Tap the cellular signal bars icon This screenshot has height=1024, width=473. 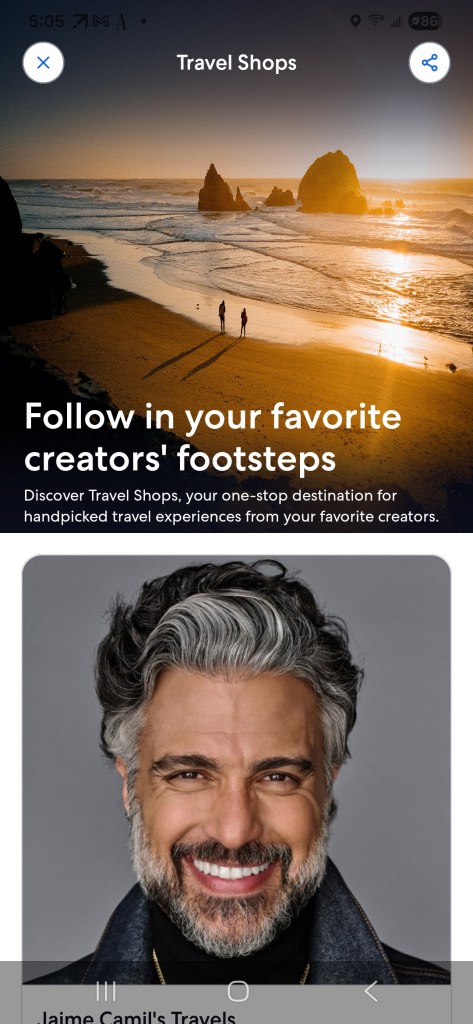point(395,22)
